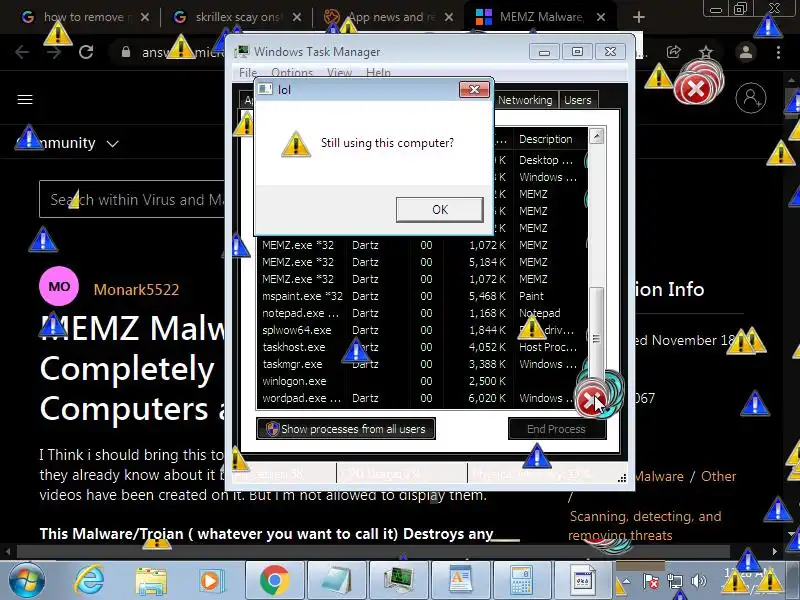800x600 pixels.
Task: Click the Action Center flag tray icon
Action: (x=651, y=581)
